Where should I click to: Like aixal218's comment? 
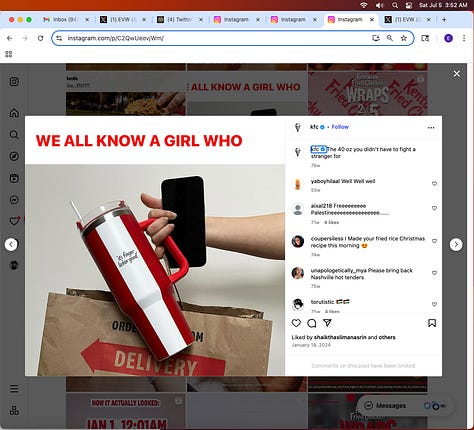[x=434, y=208]
